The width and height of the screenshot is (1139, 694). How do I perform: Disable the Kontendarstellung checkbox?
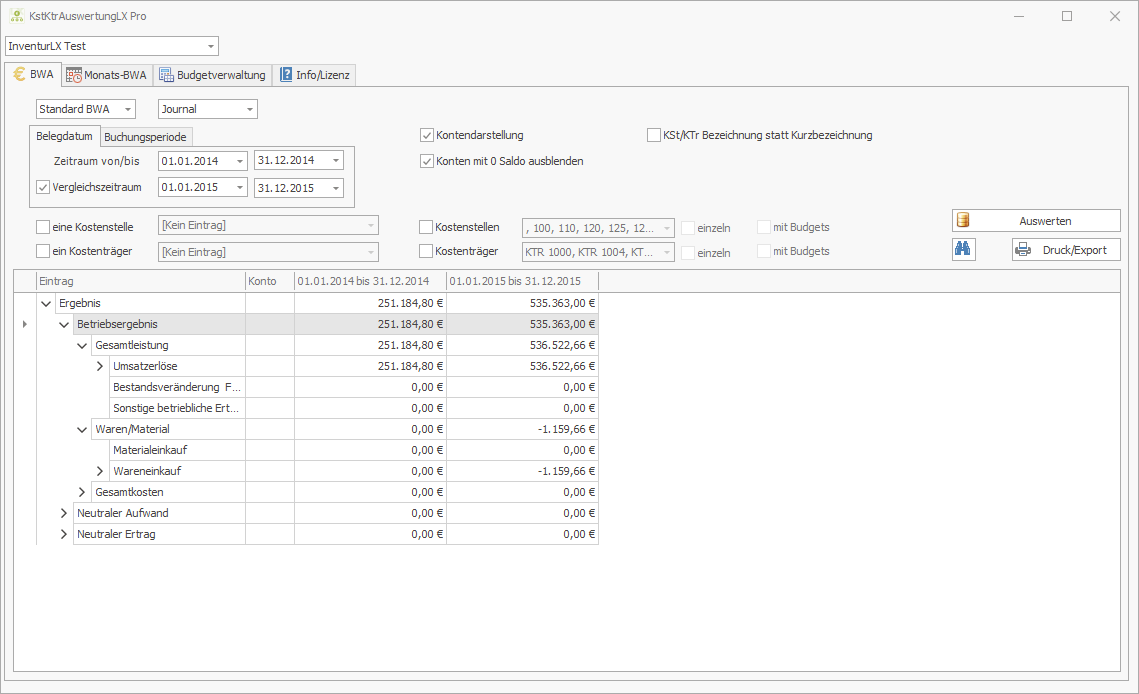pyautogui.click(x=427, y=135)
